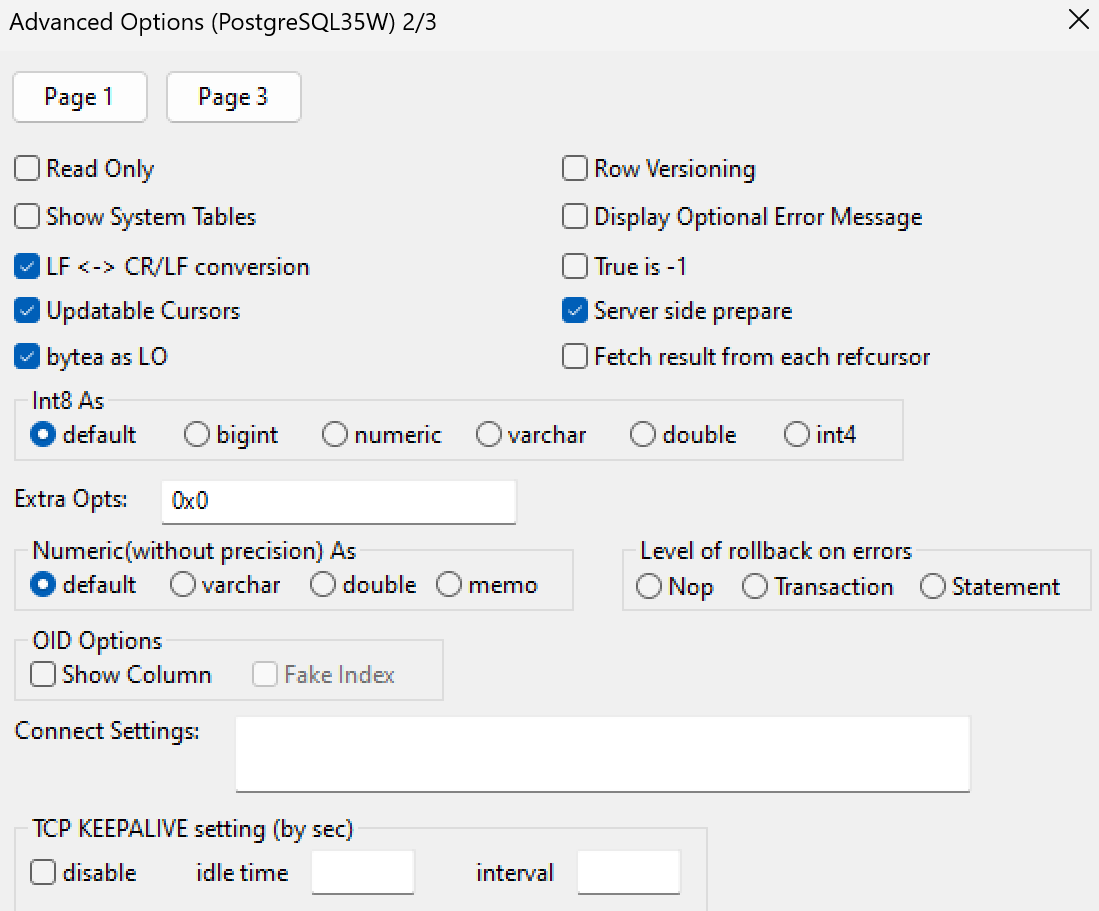The height and width of the screenshot is (911, 1099).
Task: Turn off bytea as LO
Action: pos(27,356)
